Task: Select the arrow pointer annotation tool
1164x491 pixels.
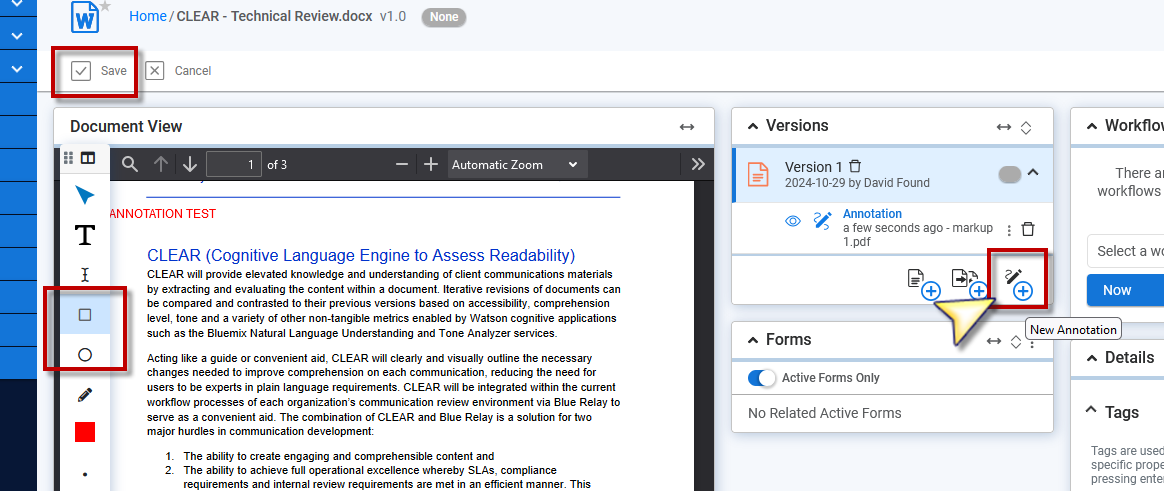Action: click(85, 196)
